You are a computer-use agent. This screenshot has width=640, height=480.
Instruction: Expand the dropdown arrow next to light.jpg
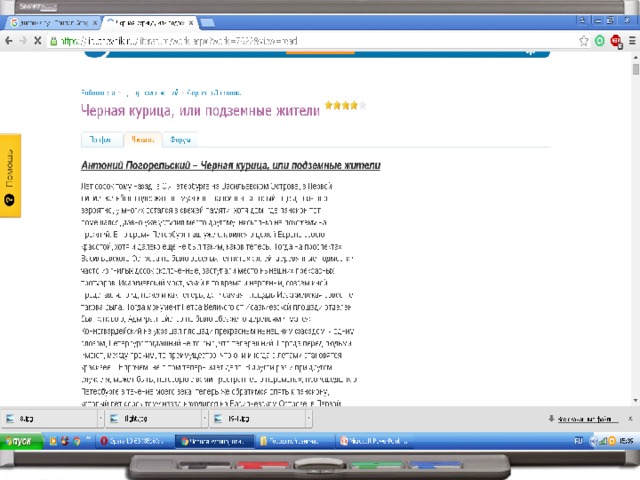205,419
